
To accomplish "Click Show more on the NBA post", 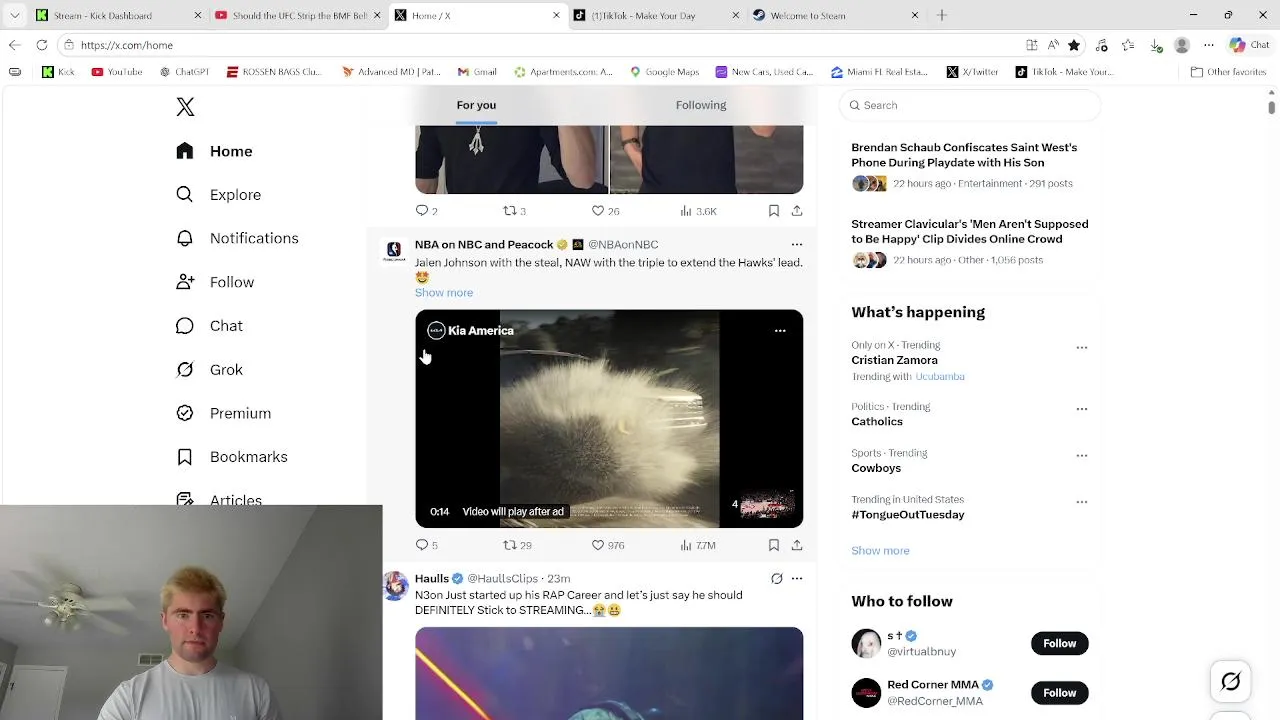I will [444, 293].
